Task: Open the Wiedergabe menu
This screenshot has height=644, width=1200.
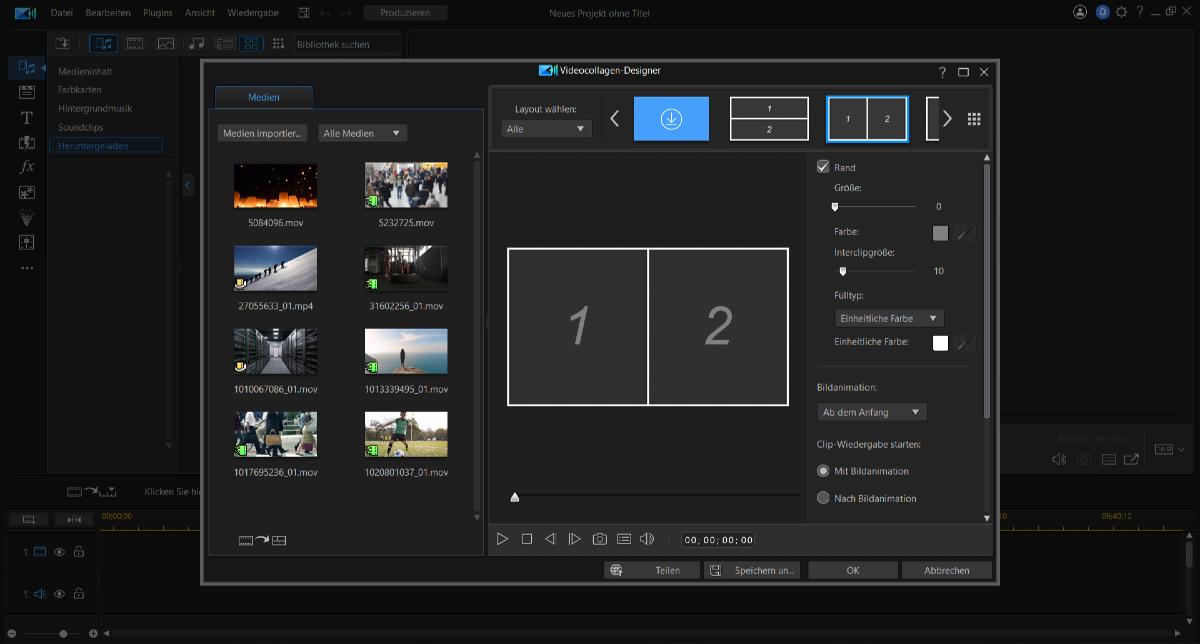Action: click(x=253, y=13)
